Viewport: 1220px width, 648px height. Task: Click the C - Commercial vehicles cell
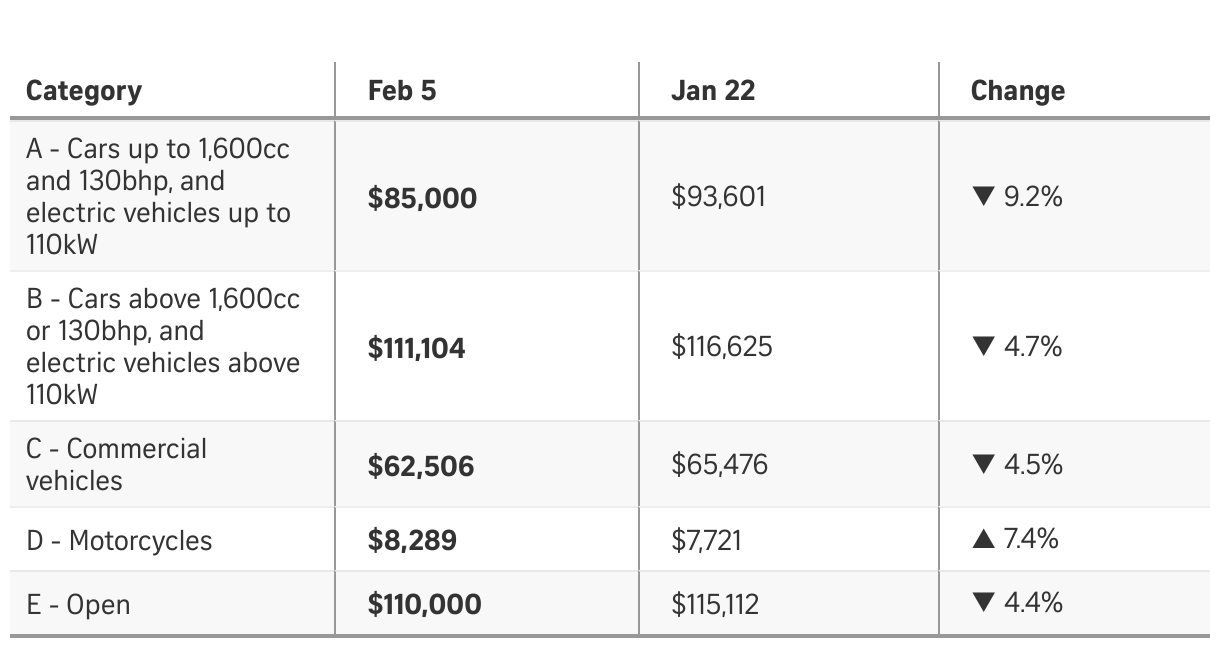click(116, 465)
